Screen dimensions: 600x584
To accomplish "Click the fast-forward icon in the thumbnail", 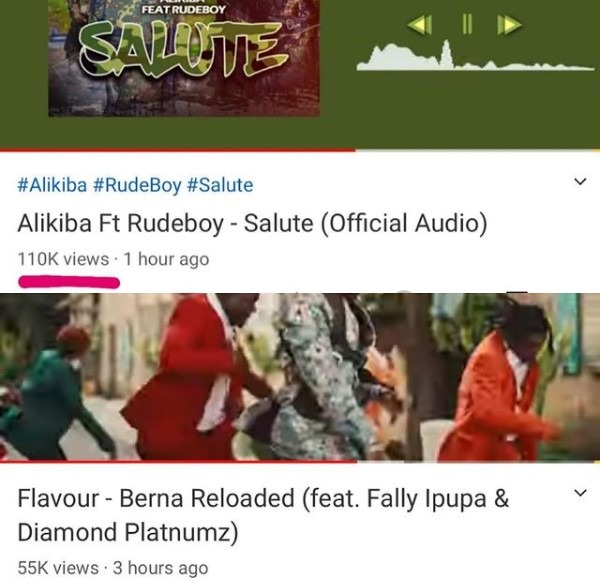I will point(509,24).
